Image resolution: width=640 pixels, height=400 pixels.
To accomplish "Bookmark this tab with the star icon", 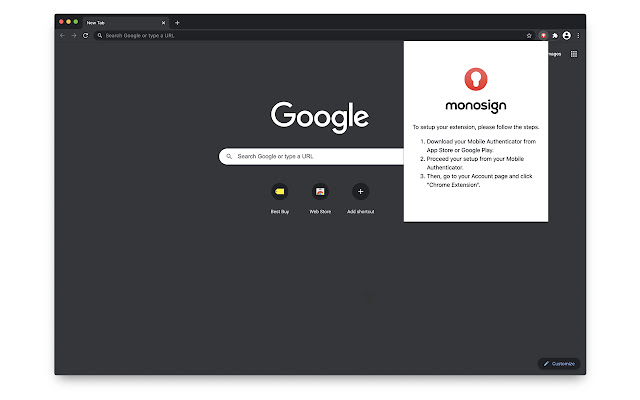I will point(529,36).
